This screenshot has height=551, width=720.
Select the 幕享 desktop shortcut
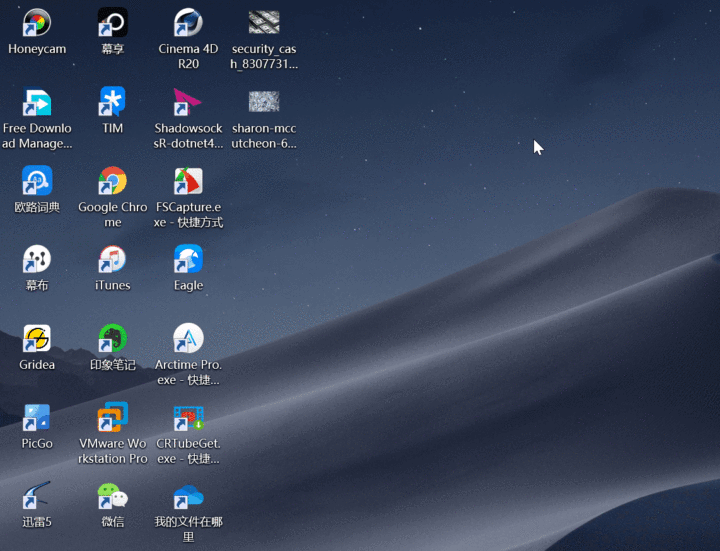tap(112, 22)
